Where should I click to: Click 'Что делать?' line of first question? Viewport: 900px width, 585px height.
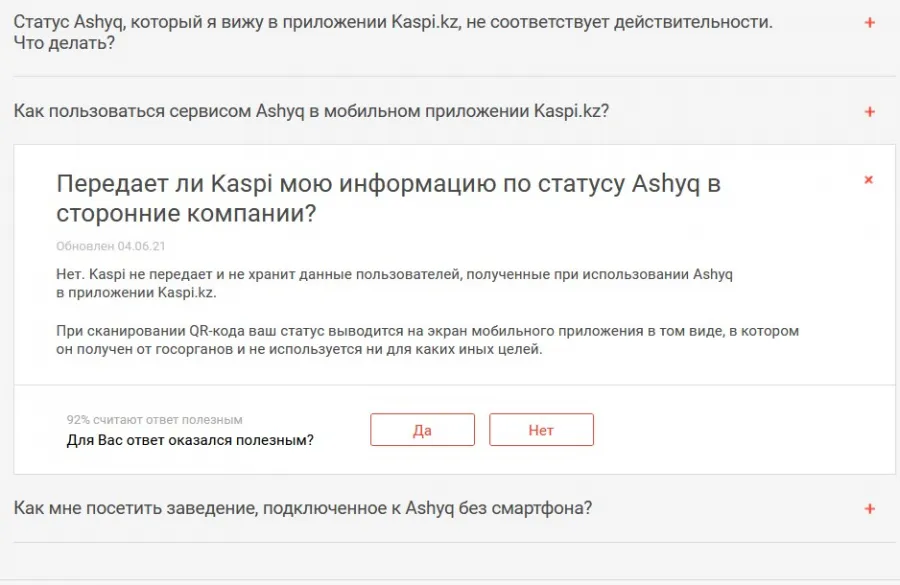64,43
